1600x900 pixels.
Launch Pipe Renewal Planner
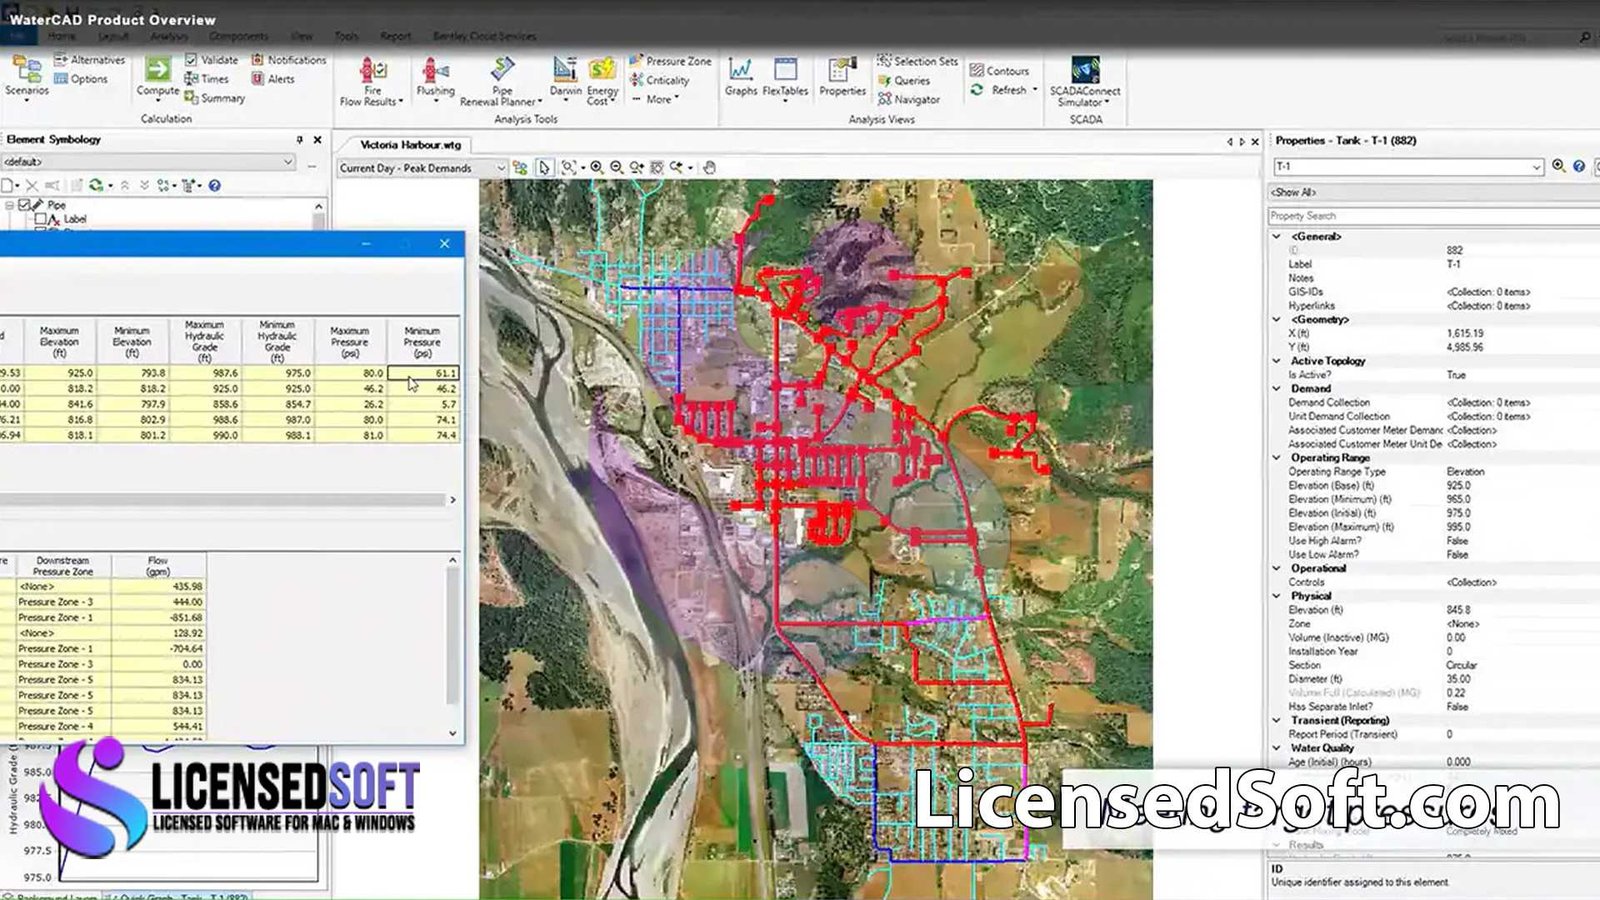point(501,81)
